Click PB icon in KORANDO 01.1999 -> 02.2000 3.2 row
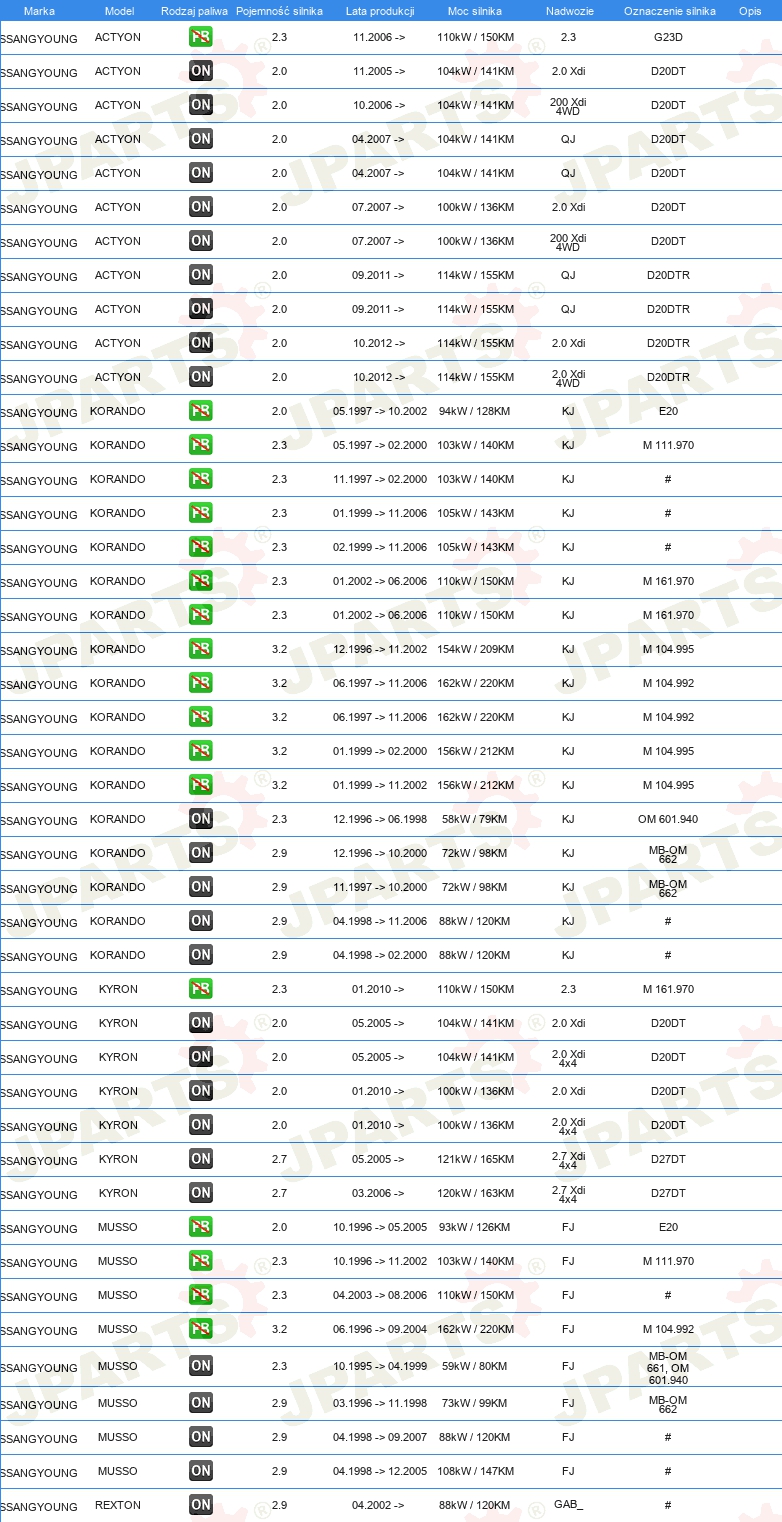 tap(201, 751)
